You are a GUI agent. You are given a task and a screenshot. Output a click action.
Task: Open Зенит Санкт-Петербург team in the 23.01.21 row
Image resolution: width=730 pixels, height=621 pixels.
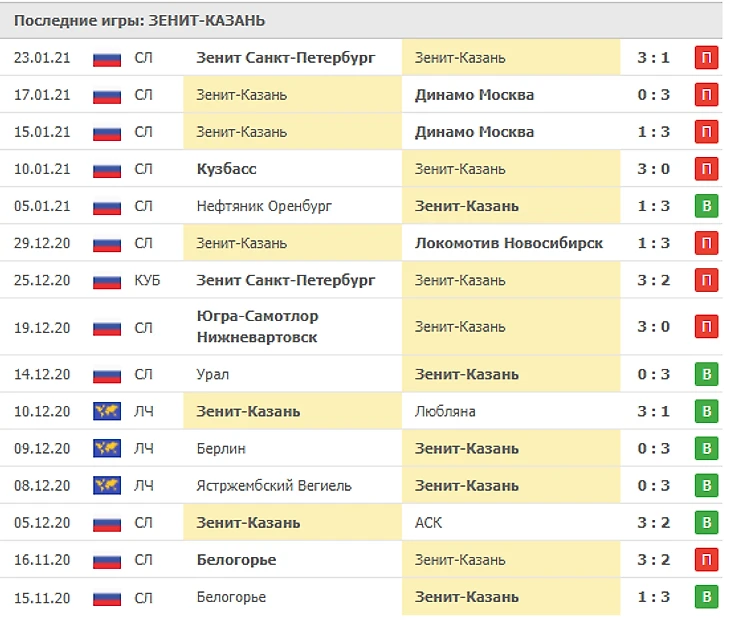[x=286, y=58]
